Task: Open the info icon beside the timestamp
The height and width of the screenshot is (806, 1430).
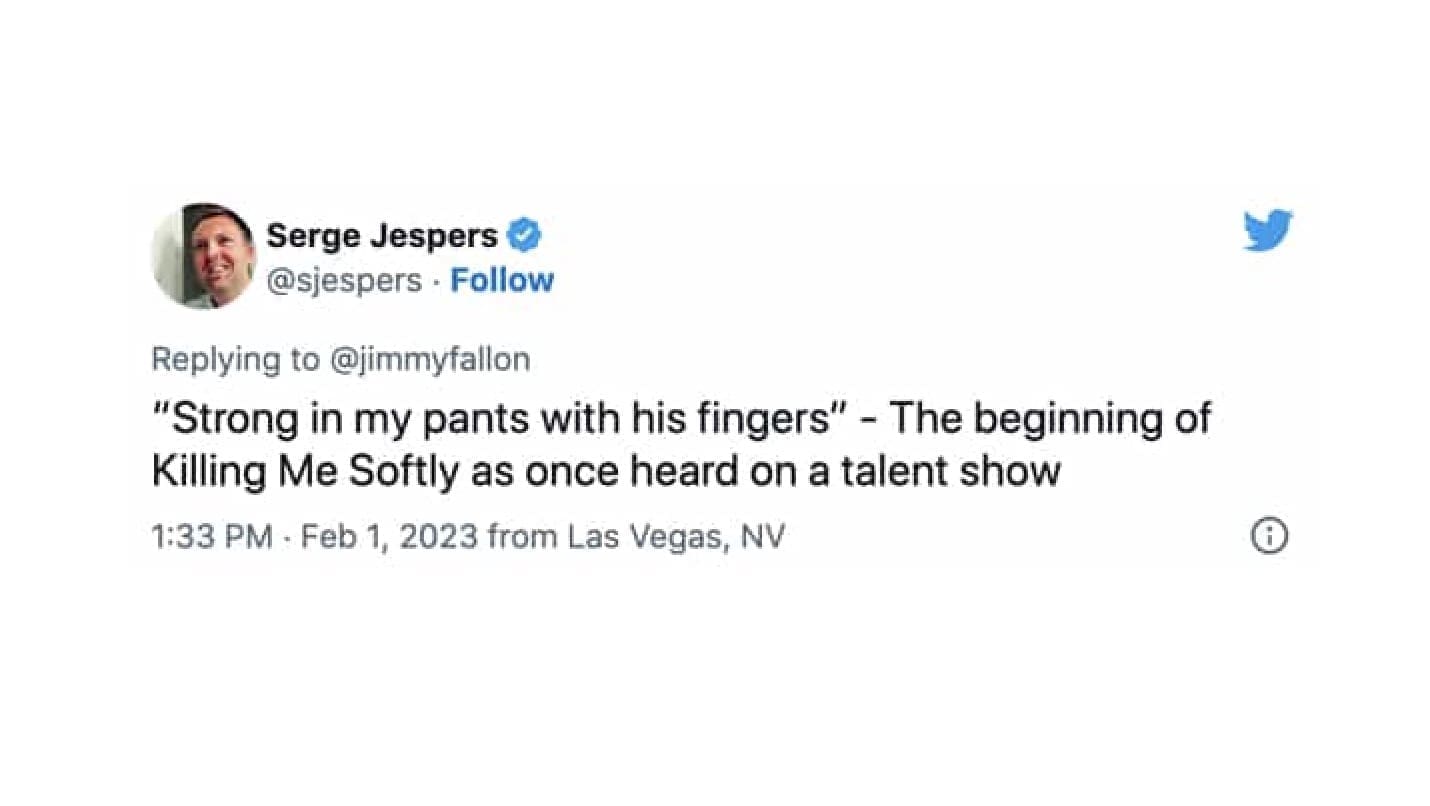Action: point(1269,536)
